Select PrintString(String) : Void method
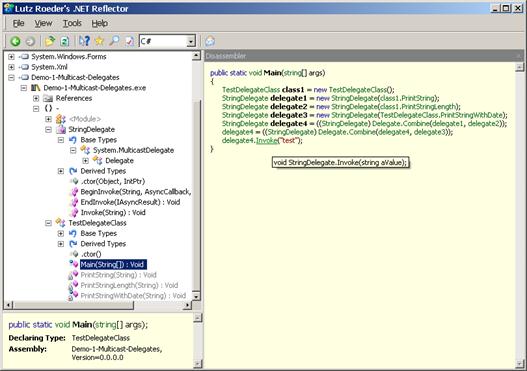The width and height of the screenshot is (527, 371). [118, 275]
